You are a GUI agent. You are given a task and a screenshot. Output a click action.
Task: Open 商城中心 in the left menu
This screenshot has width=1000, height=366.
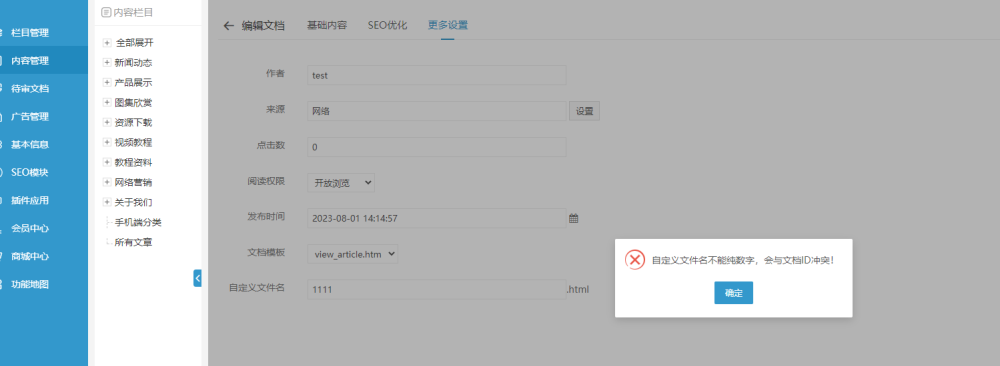point(30,256)
